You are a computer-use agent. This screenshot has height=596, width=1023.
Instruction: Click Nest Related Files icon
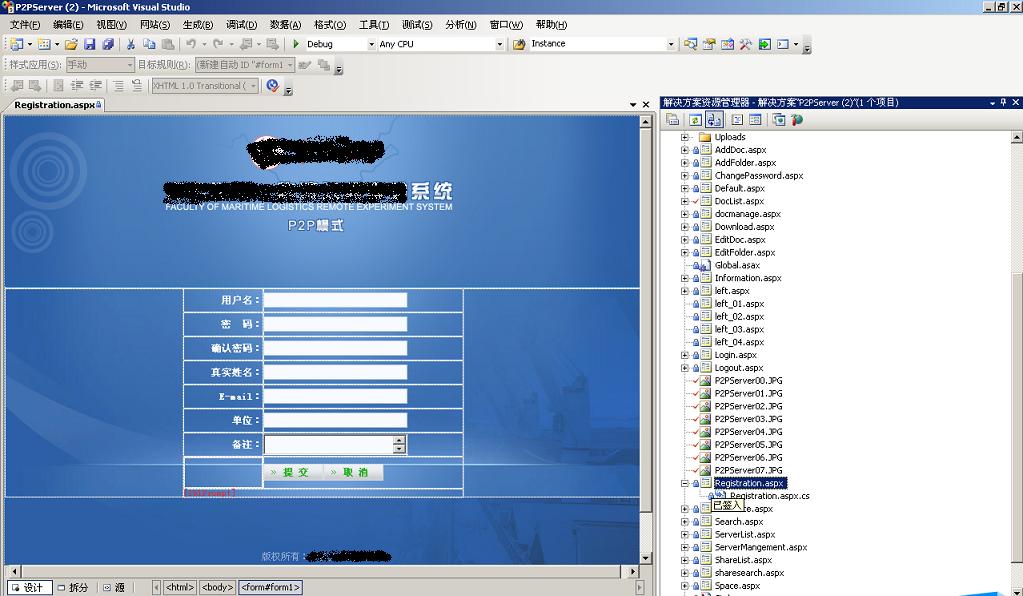pyautogui.click(x=713, y=120)
